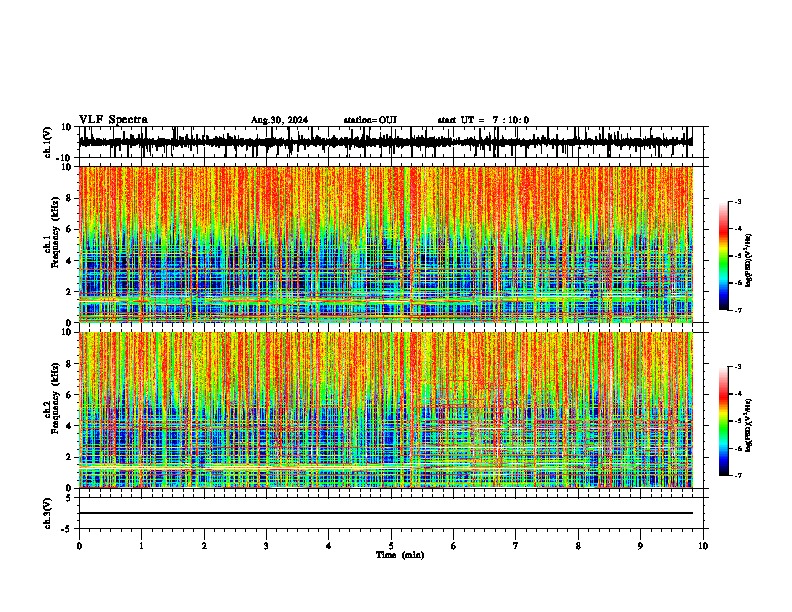Click the ch.1 waveform strip panel
792x612 pixels.
(390, 142)
